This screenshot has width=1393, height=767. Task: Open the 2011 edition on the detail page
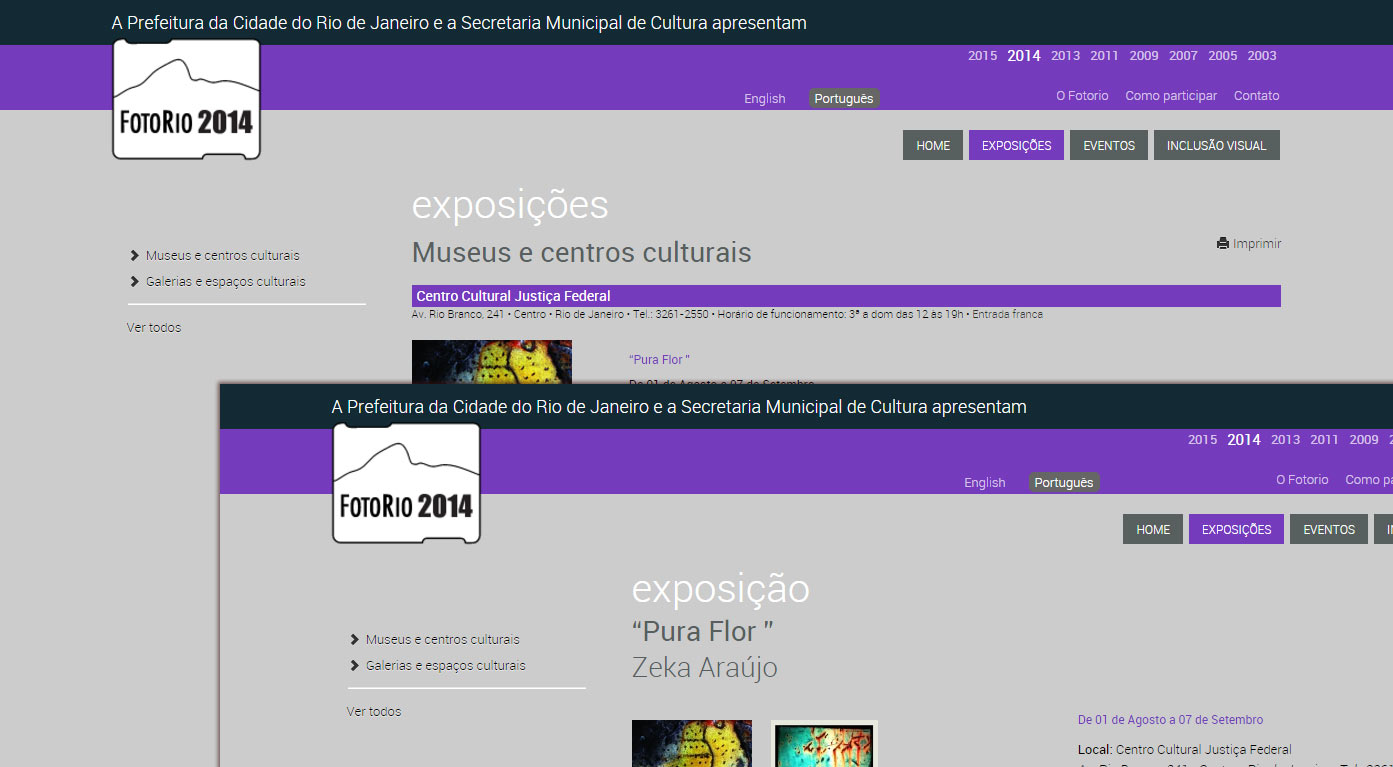tap(1324, 440)
